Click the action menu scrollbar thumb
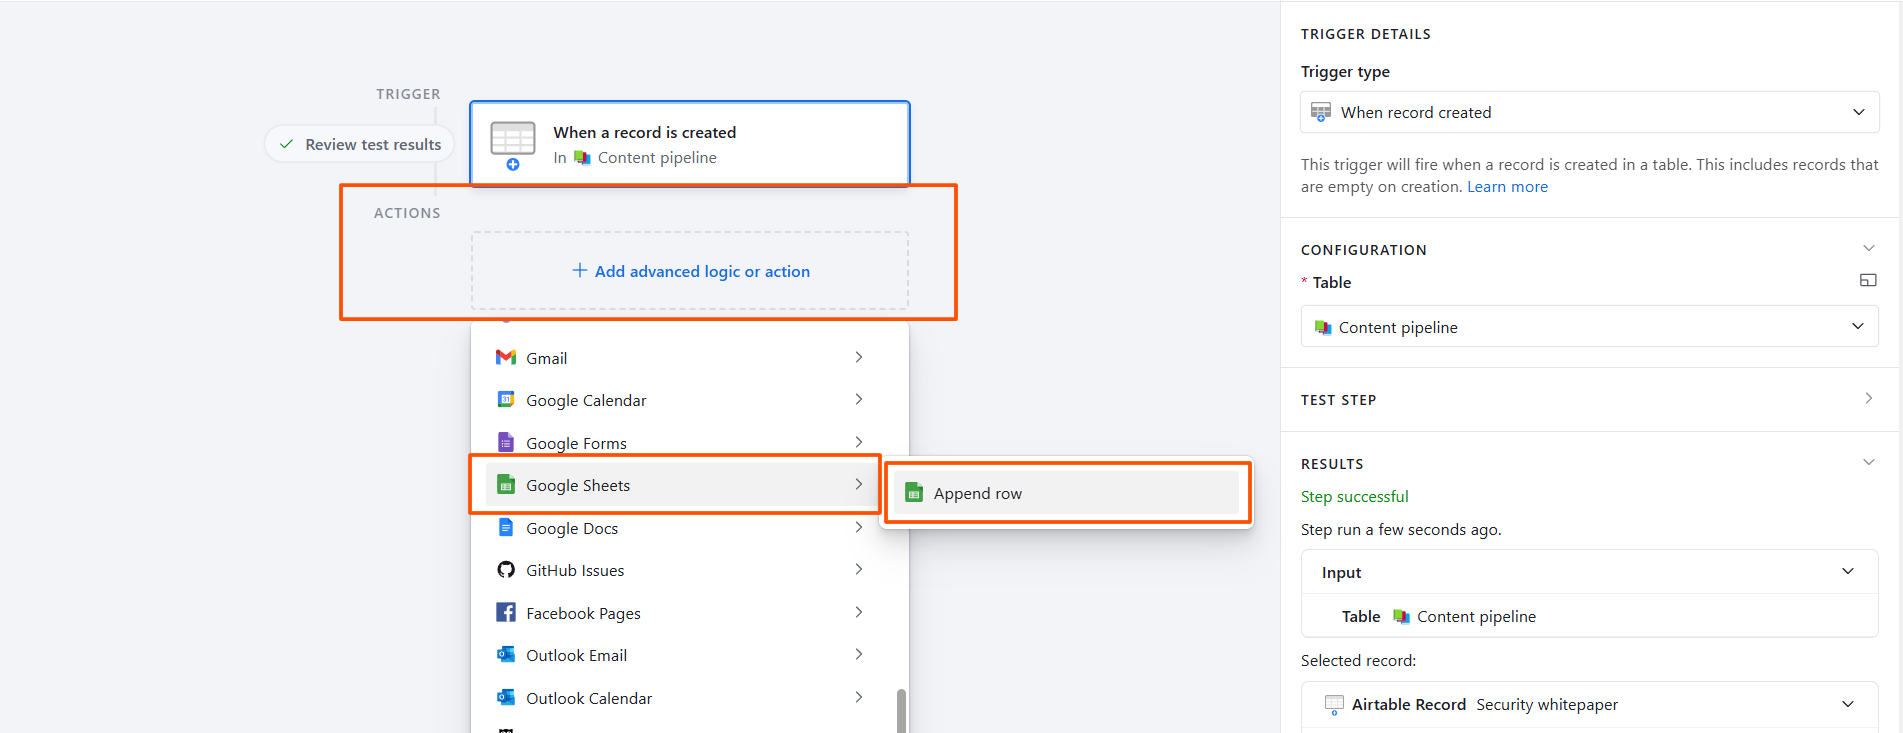Screen dimensions: 1903x733 coord(901,710)
